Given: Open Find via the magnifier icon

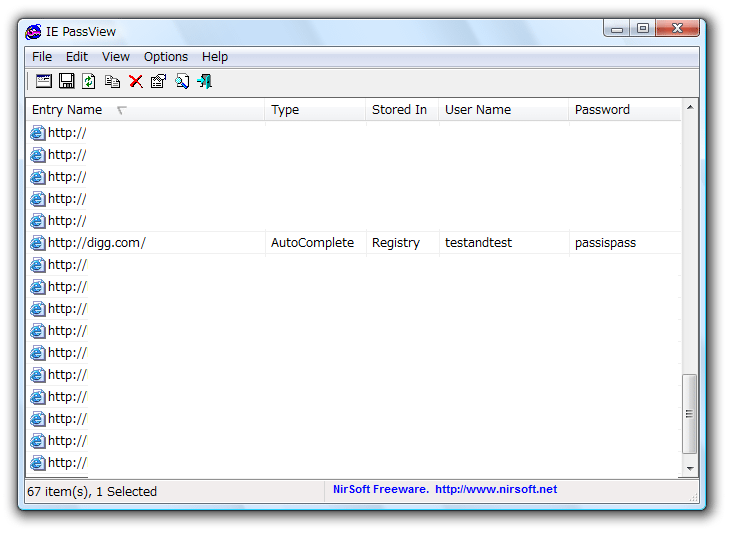Looking at the screenshot, I should pos(182,81).
